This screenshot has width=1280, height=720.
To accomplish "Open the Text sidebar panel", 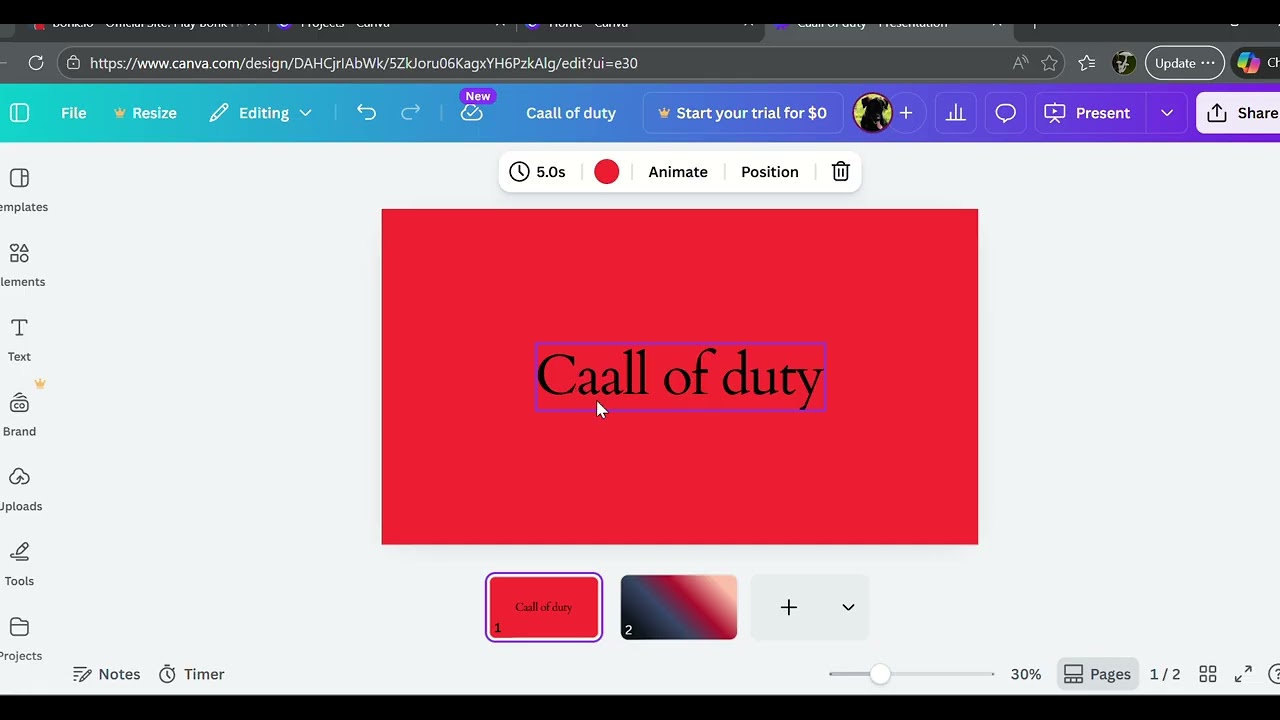I will 20,341.
